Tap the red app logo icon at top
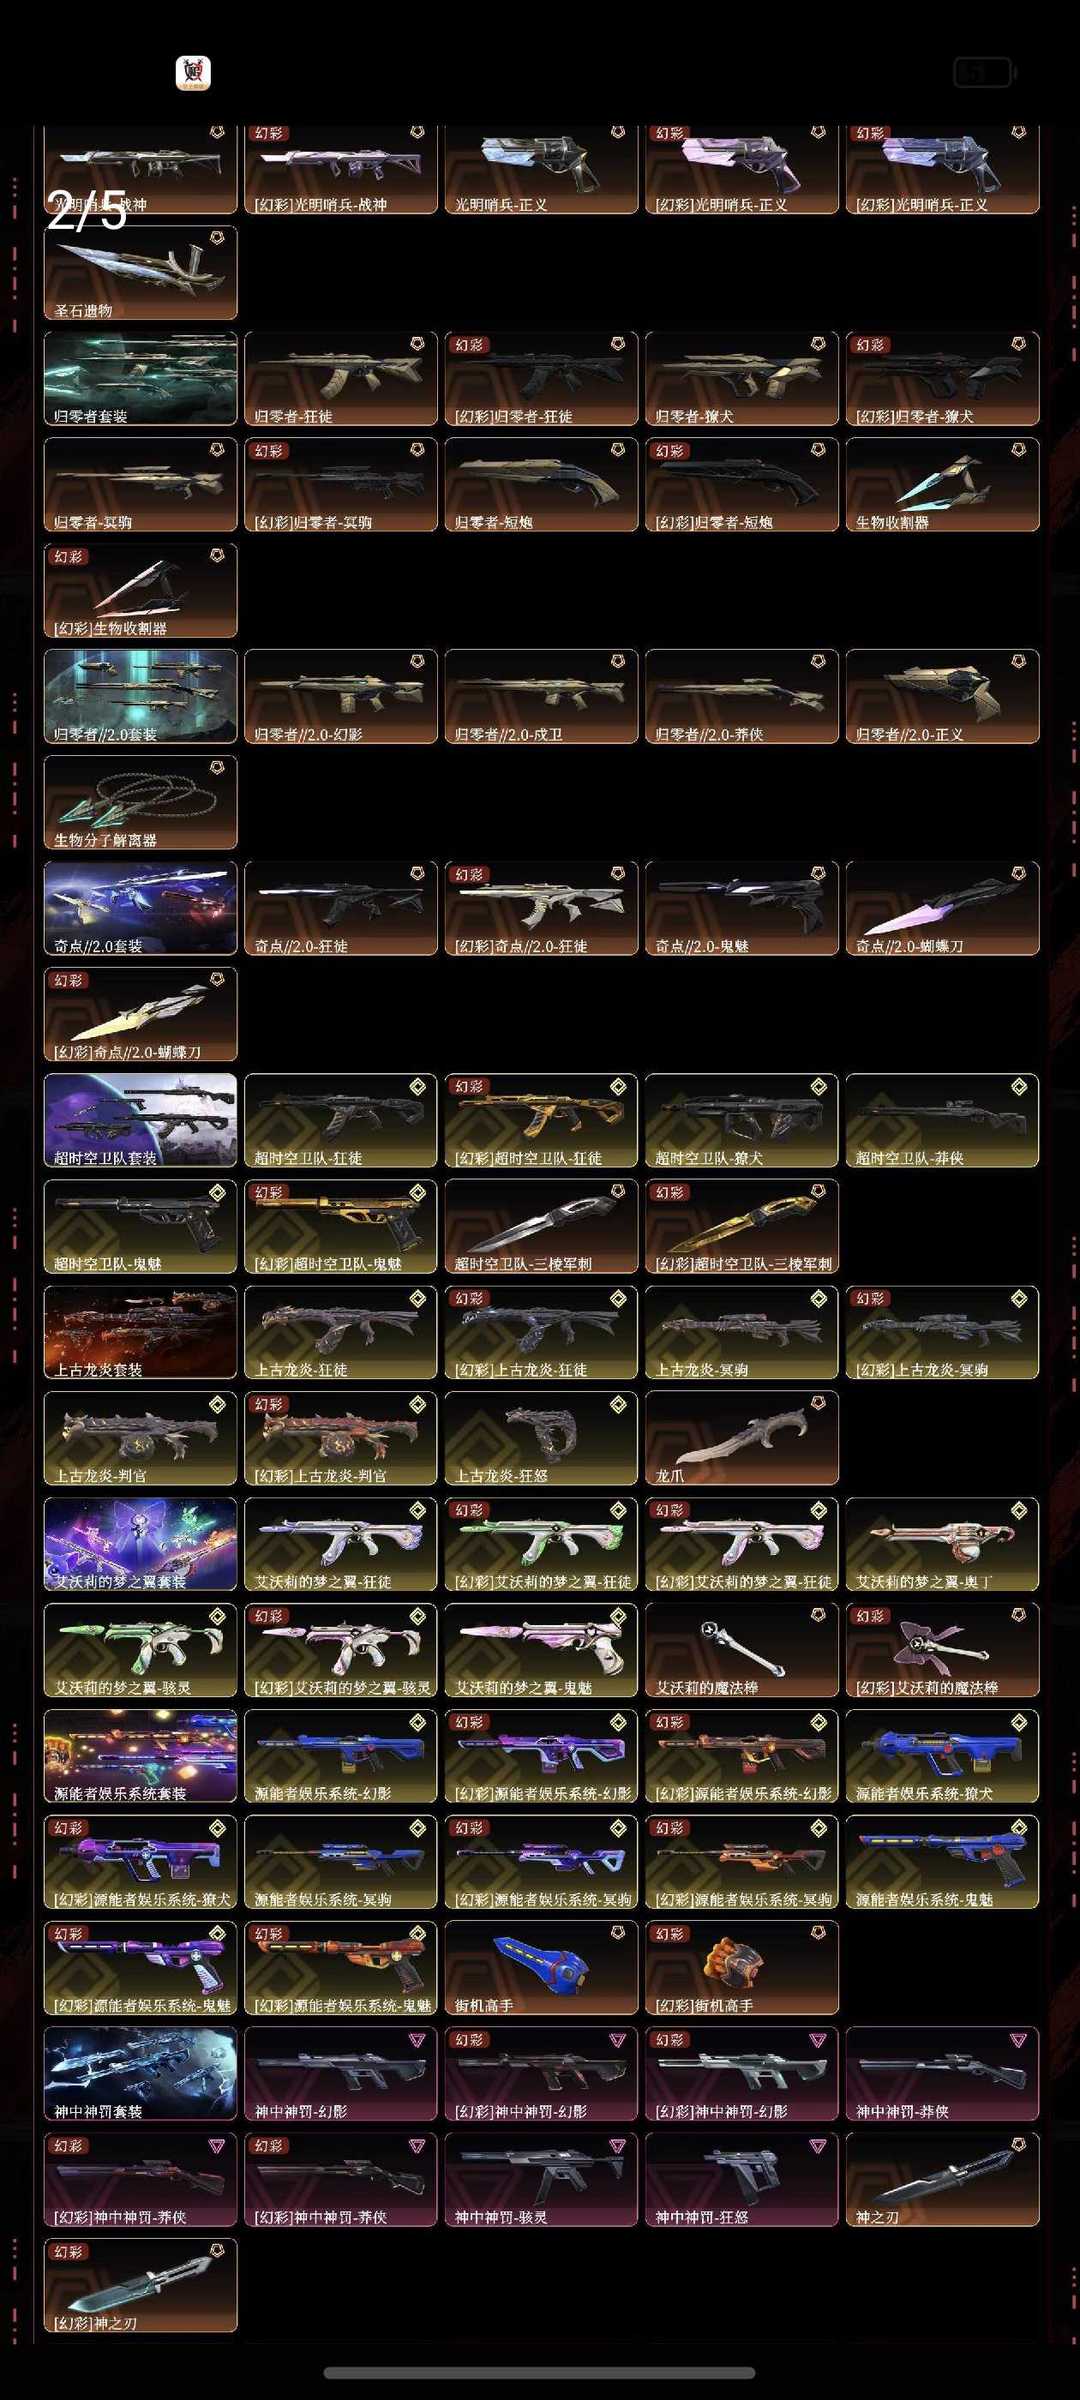 (x=193, y=73)
